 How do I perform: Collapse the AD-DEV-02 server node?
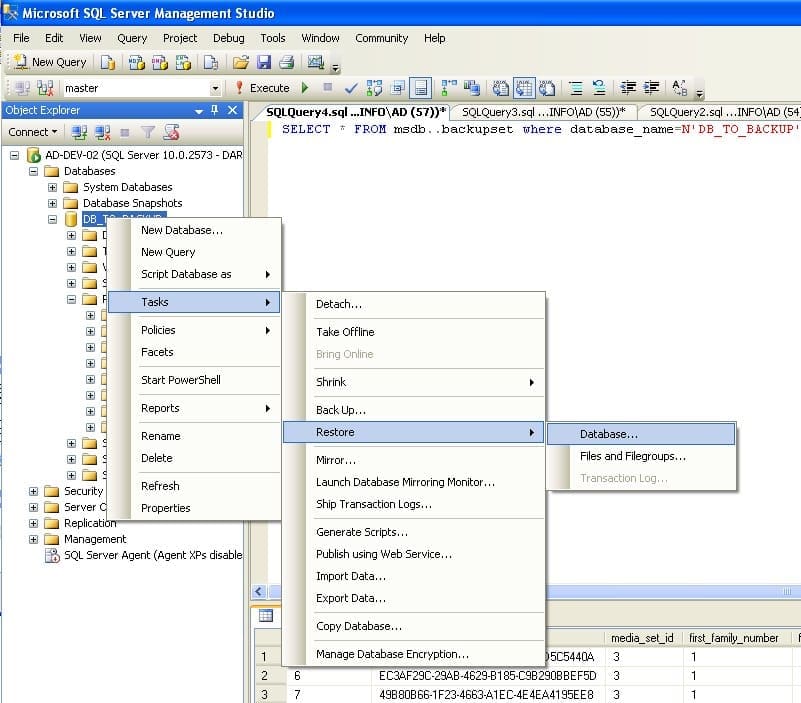15,155
